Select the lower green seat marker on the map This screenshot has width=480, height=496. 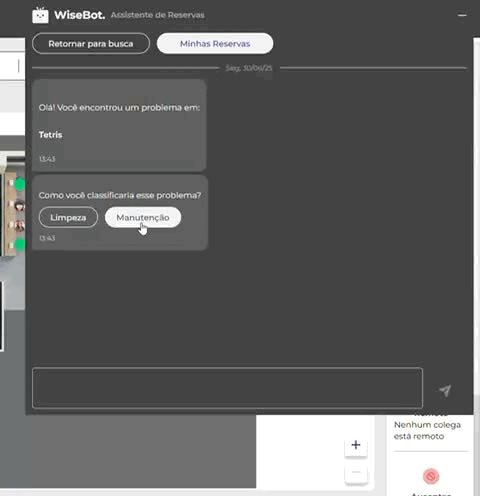pyautogui.click(x=20, y=244)
